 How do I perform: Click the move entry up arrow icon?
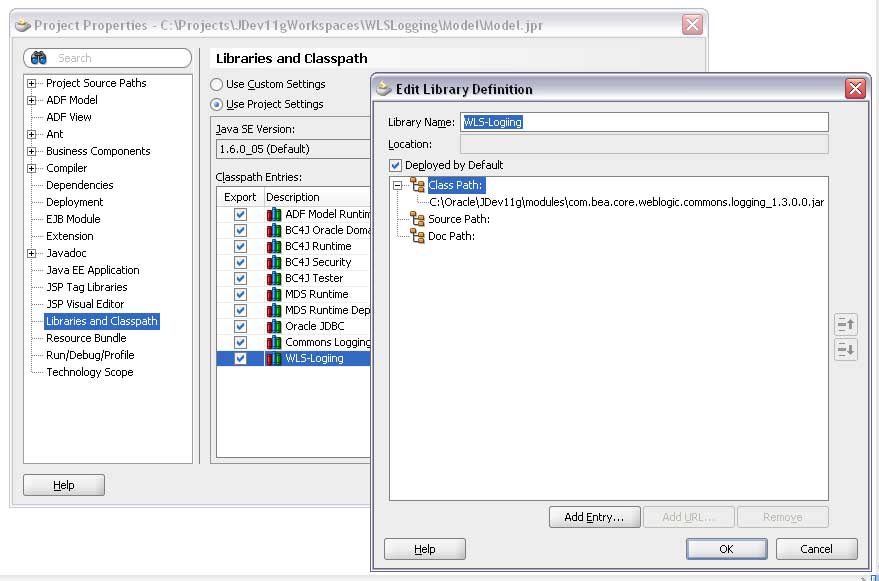coord(845,324)
